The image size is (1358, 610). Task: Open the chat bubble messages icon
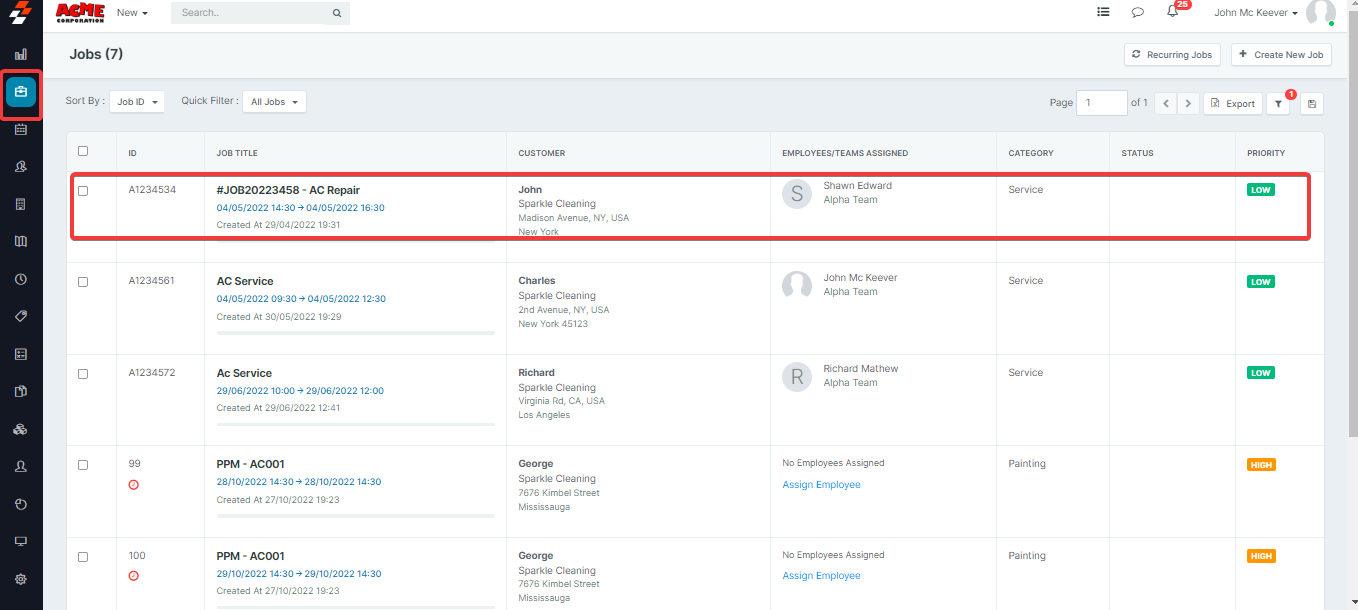1137,13
